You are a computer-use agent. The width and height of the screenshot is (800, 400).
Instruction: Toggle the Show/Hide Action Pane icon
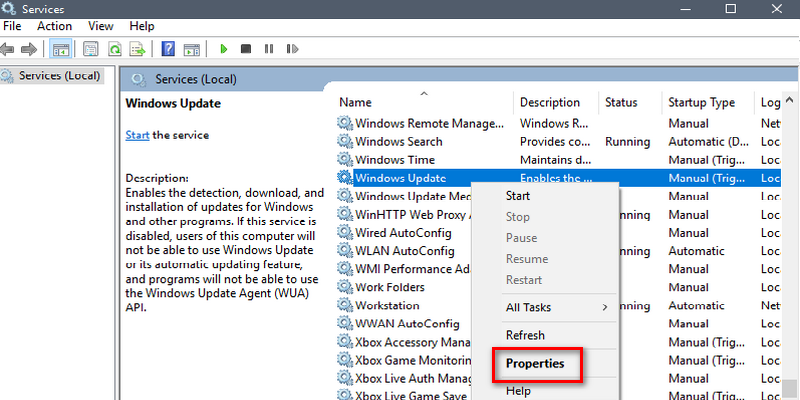tap(191, 48)
